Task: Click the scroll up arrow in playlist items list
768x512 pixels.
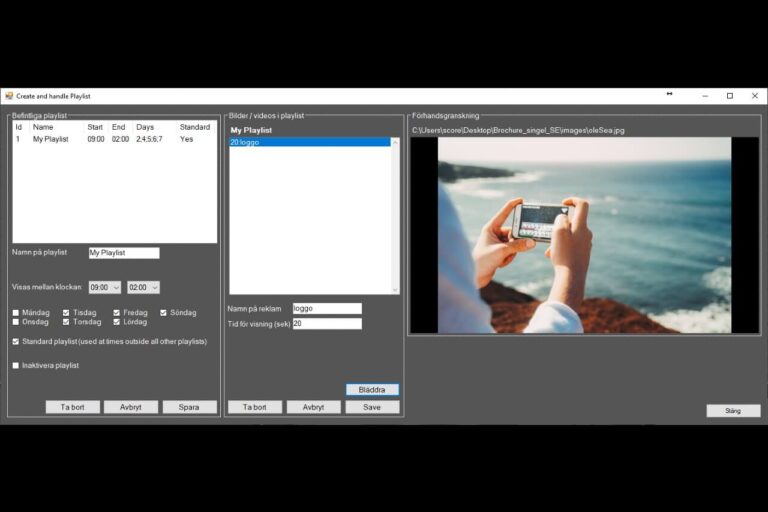Action: click(x=395, y=142)
